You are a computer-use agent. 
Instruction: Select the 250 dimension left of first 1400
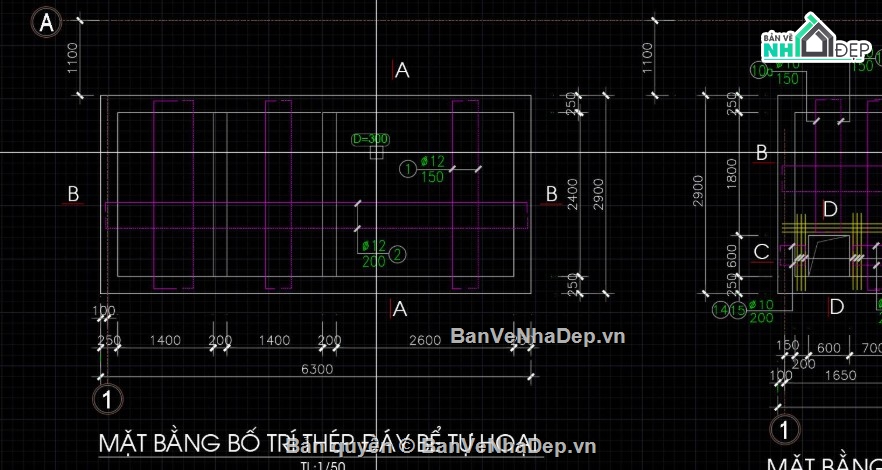(x=109, y=340)
